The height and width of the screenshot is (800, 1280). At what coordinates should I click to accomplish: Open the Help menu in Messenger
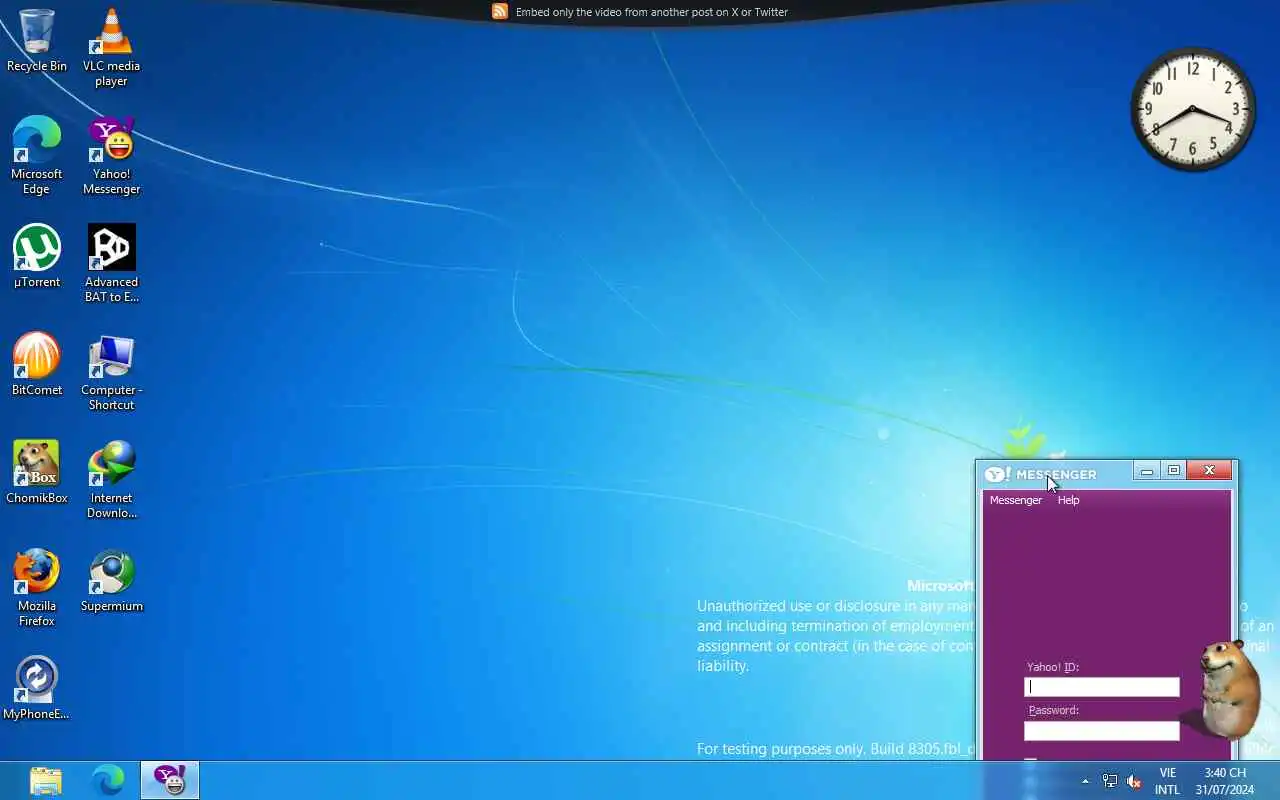coord(1068,500)
